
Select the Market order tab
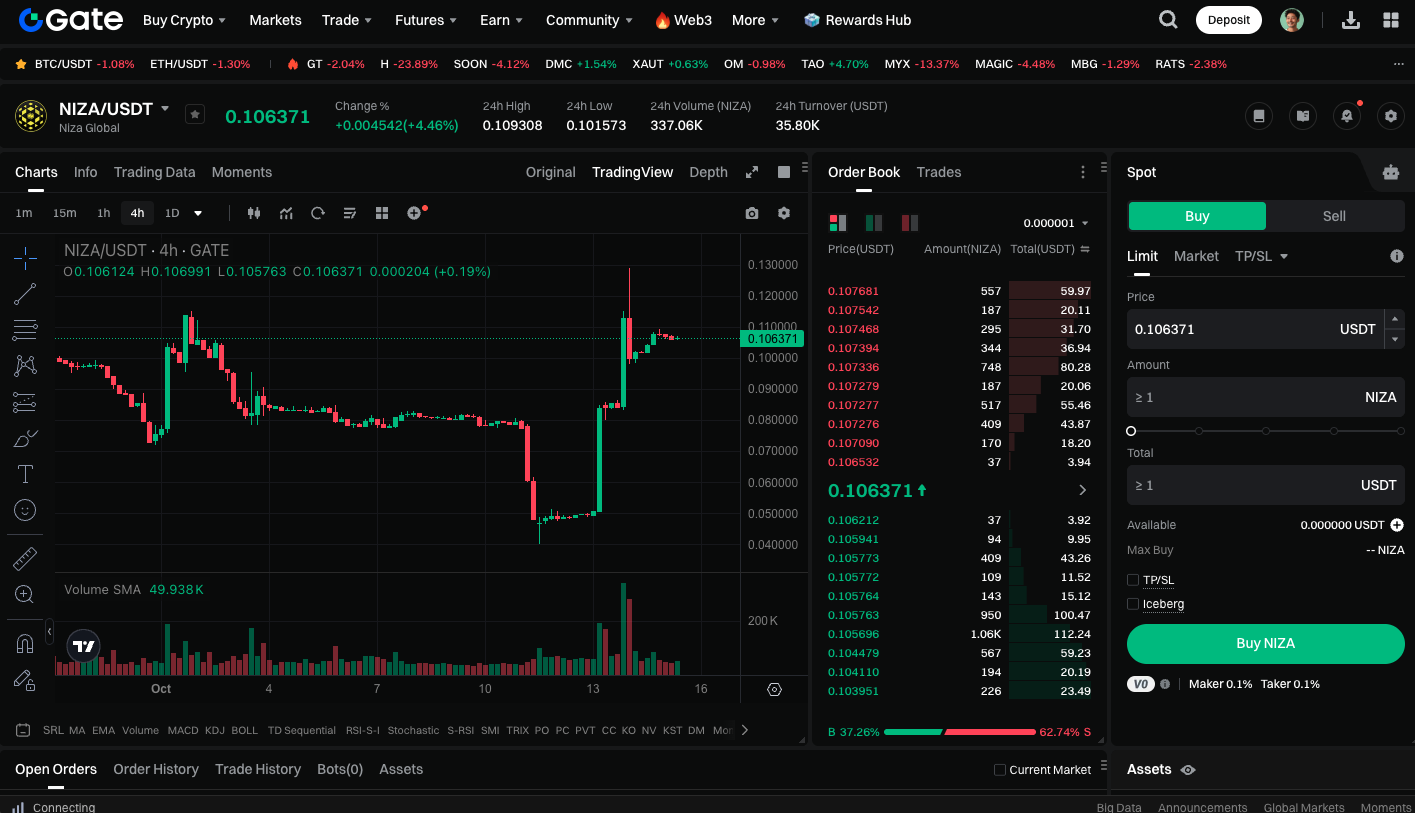tap(1196, 256)
